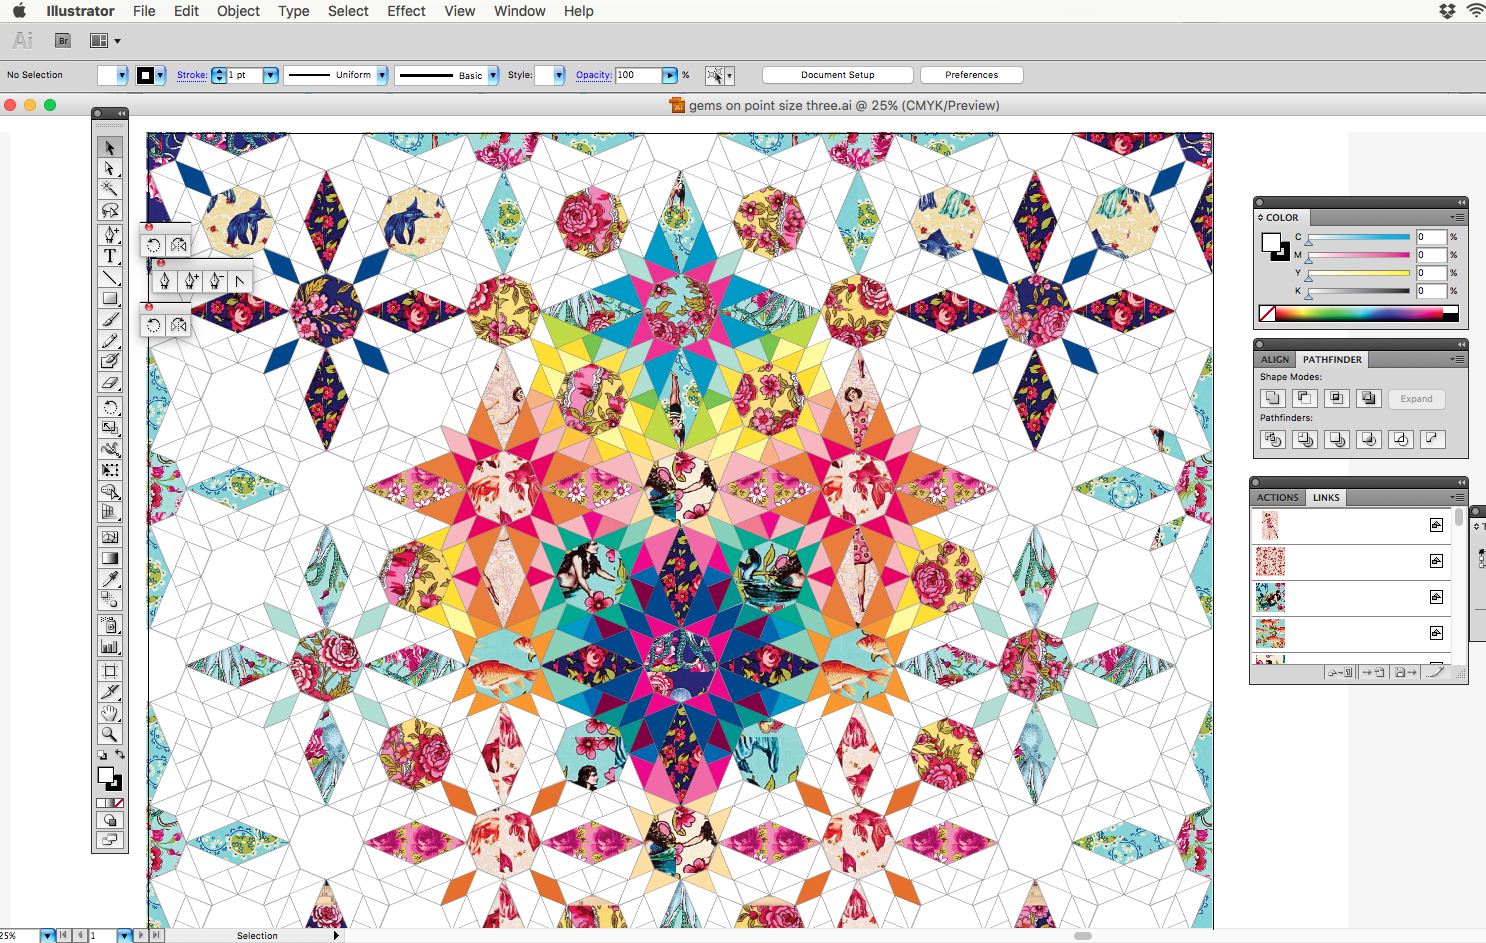The height and width of the screenshot is (943, 1486).
Task: Pick the Type tool in toolbox
Action: click(x=110, y=256)
